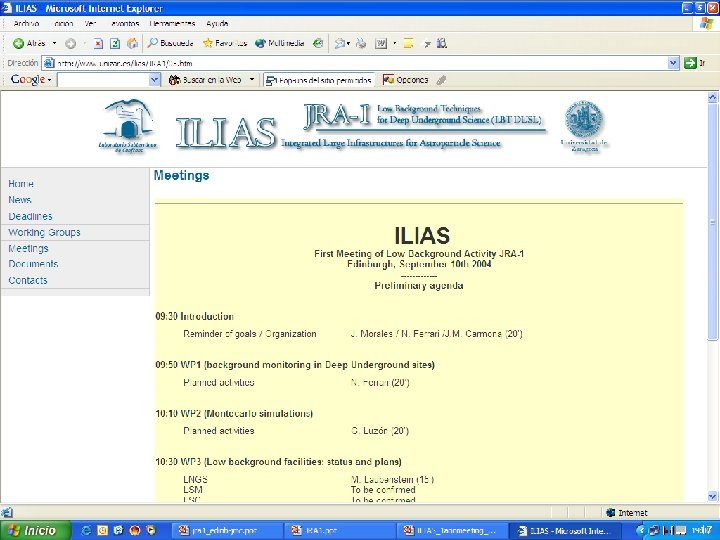Open the Edit with Word dropdown arrow

coord(394,44)
